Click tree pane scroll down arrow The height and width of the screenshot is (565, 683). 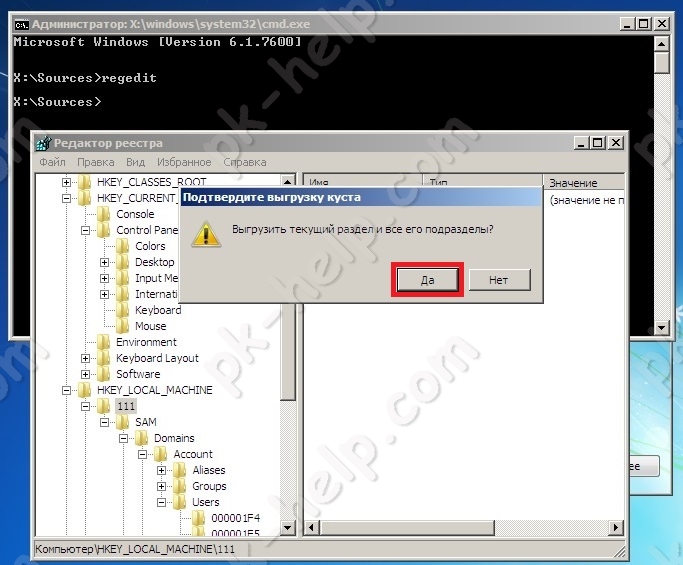pos(287,528)
